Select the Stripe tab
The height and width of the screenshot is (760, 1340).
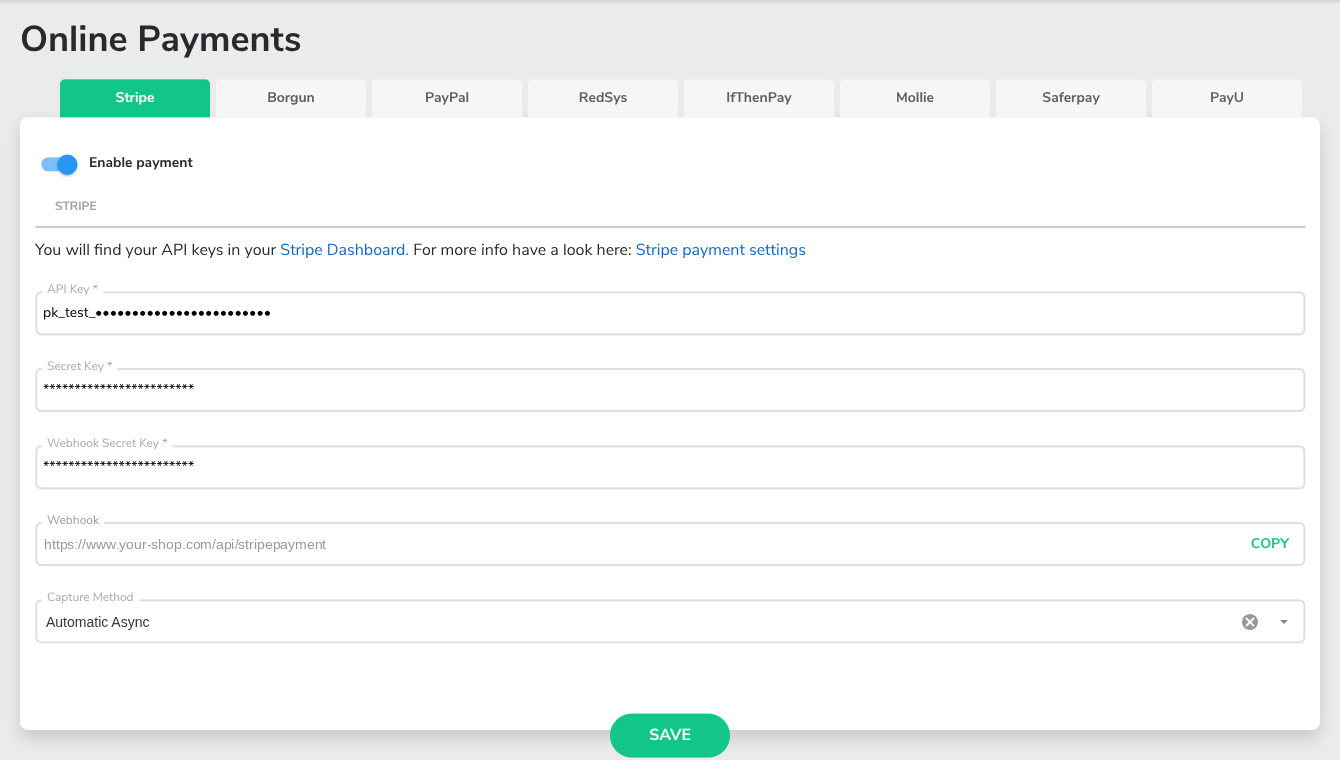(x=135, y=98)
